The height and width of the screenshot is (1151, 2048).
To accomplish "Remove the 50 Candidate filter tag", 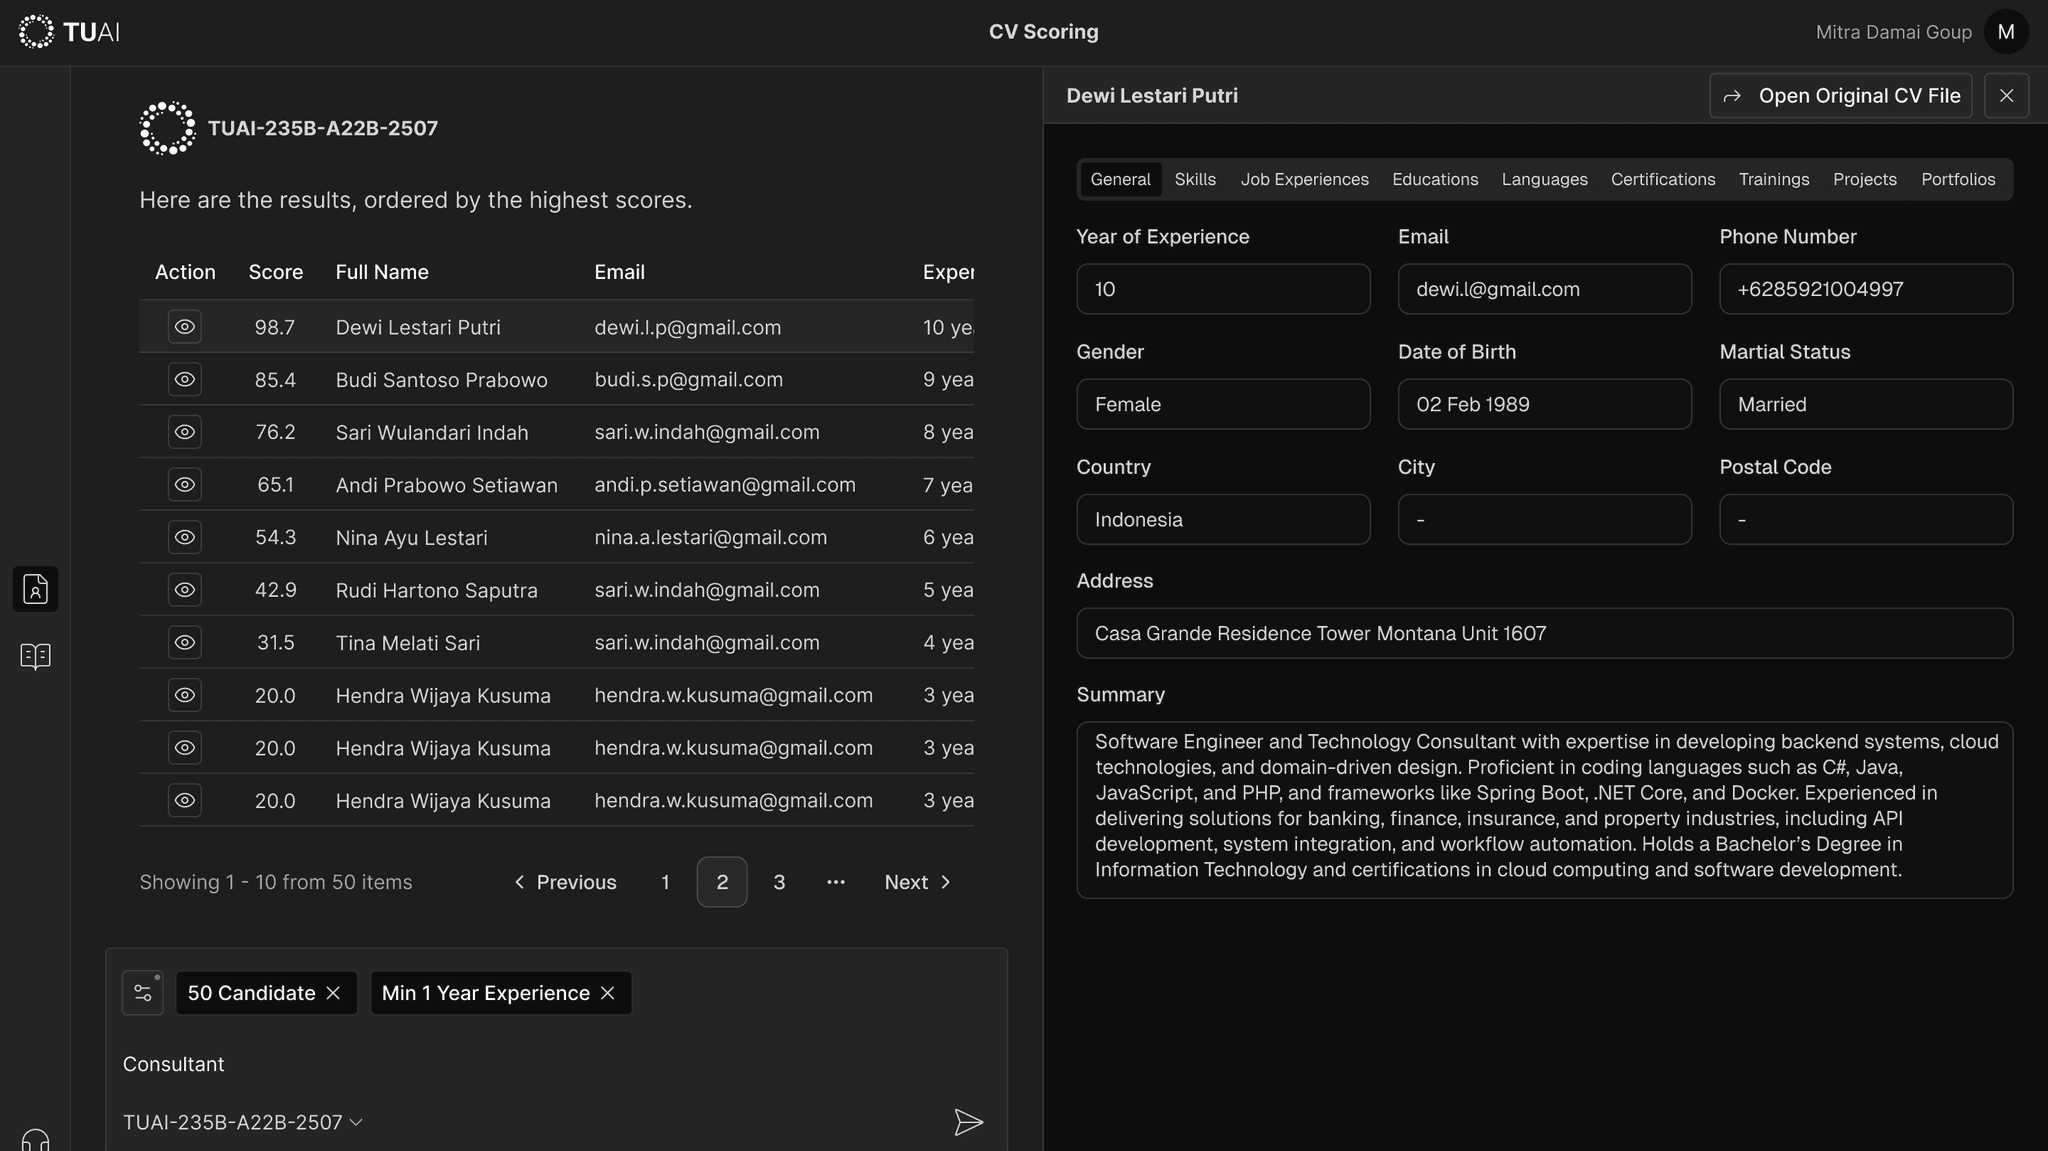I will (x=334, y=993).
